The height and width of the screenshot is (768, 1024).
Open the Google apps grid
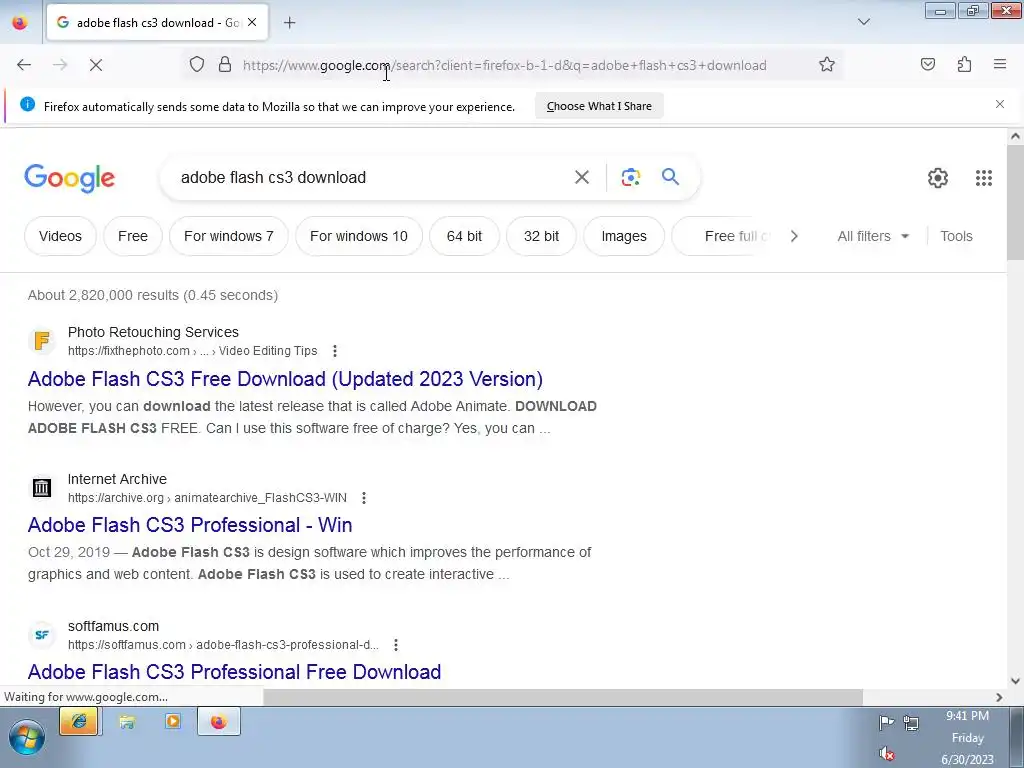pos(984,178)
